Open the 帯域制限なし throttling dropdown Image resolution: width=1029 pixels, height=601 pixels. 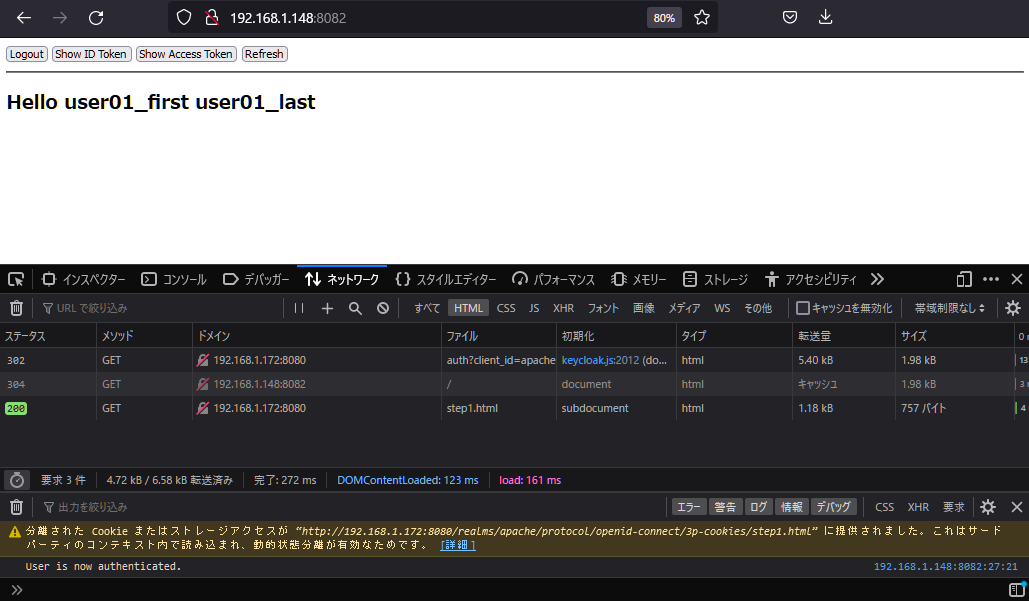click(949, 308)
